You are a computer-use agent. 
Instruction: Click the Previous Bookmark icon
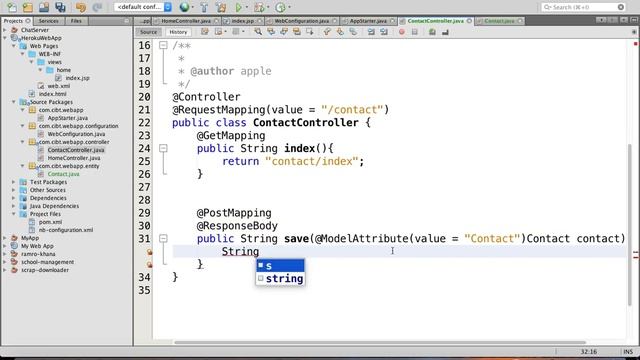[327, 32]
